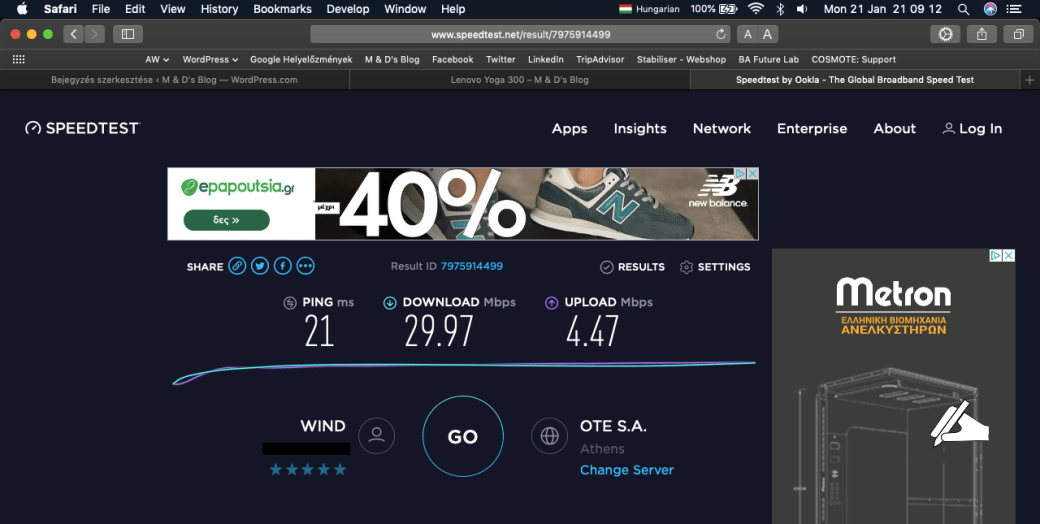Open the Apps navigation item
This screenshot has width=1040, height=524.
(569, 129)
